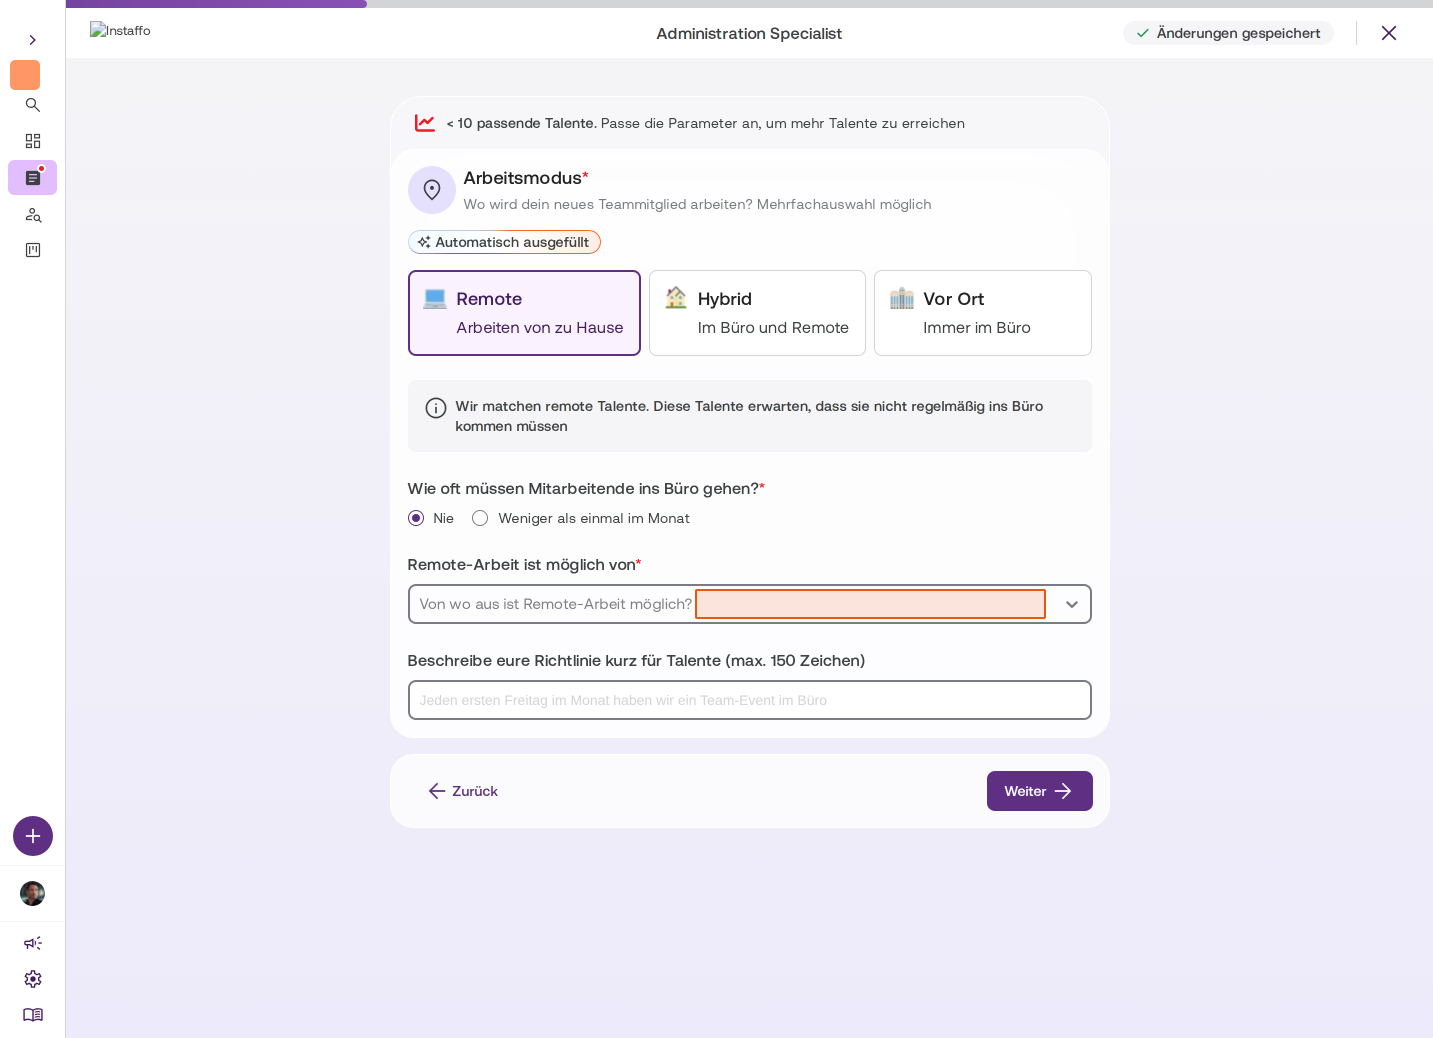Click the location pin icon beside Arbeitsmodus
This screenshot has width=1433, height=1038.
pyautogui.click(x=432, y=190)
